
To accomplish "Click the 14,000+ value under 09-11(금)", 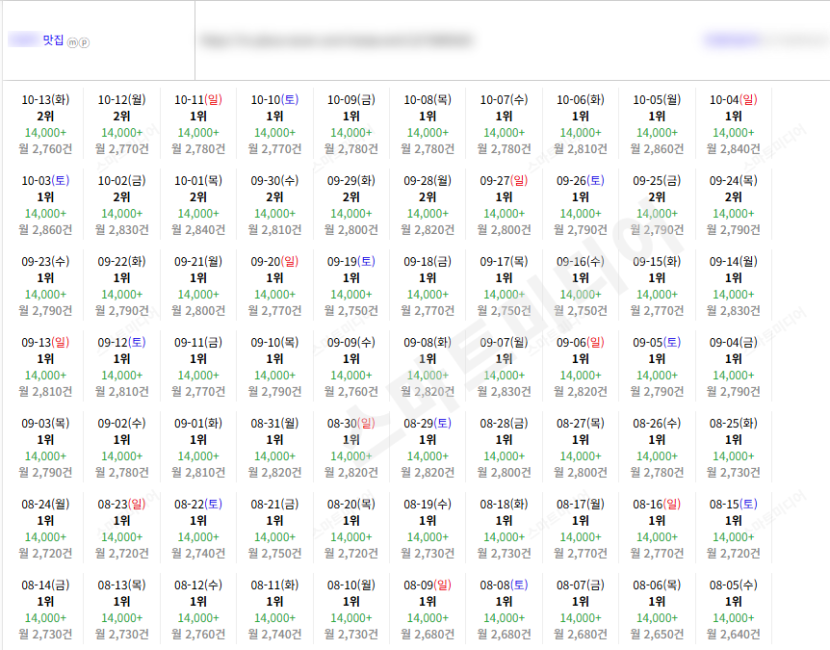I will [199, 375].
